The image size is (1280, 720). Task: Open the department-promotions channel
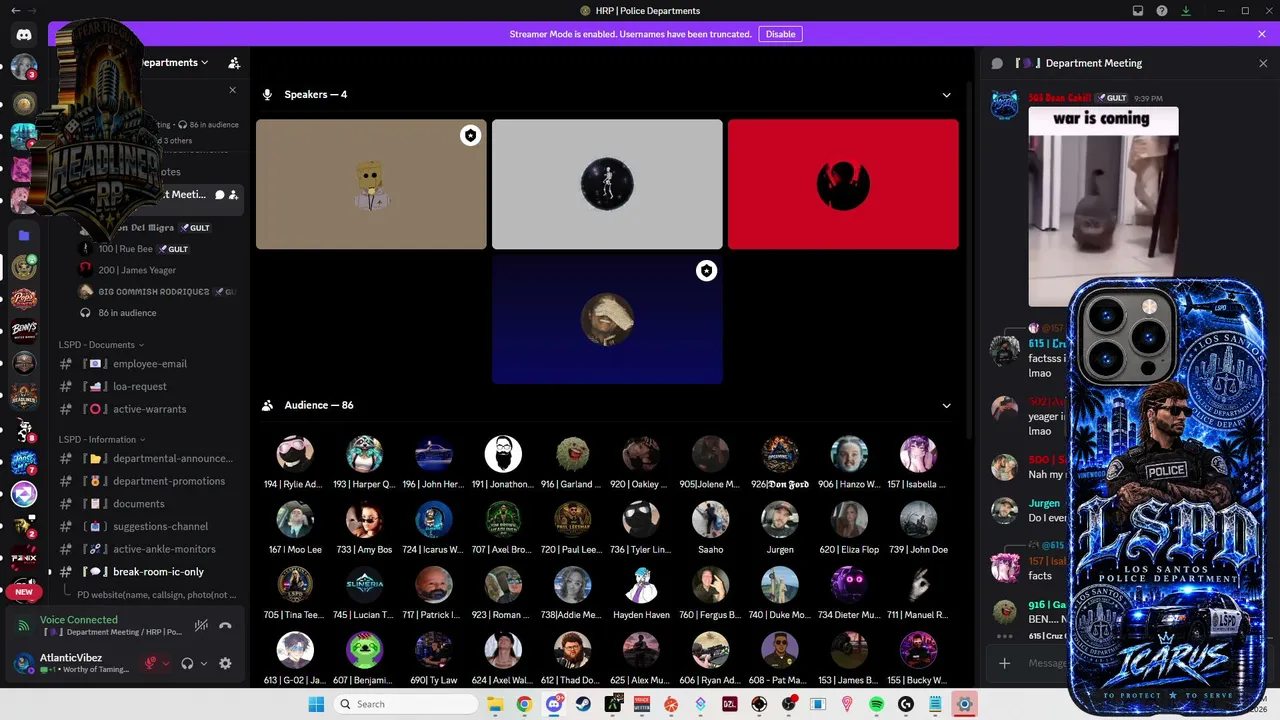pyautogui.click(x=150, y=481)
